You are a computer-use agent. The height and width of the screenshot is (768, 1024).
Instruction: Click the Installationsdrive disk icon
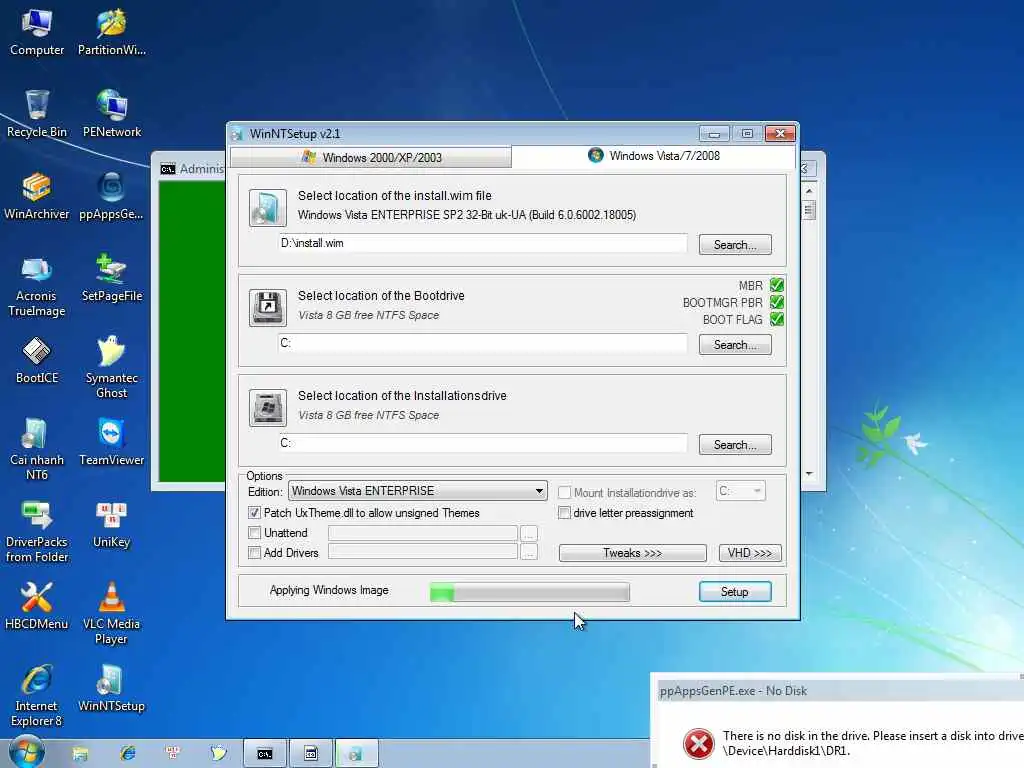tap(268, 408)
